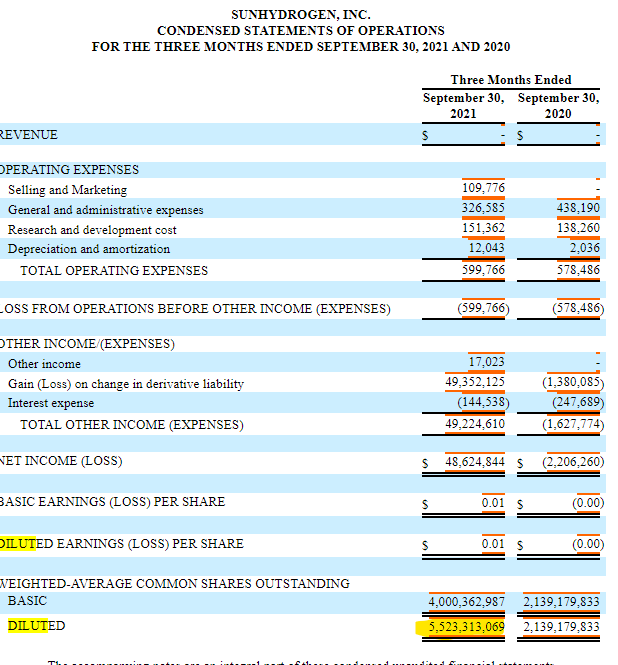
Task: Select basic EPS (0.00) value
Action: (588, 503)
